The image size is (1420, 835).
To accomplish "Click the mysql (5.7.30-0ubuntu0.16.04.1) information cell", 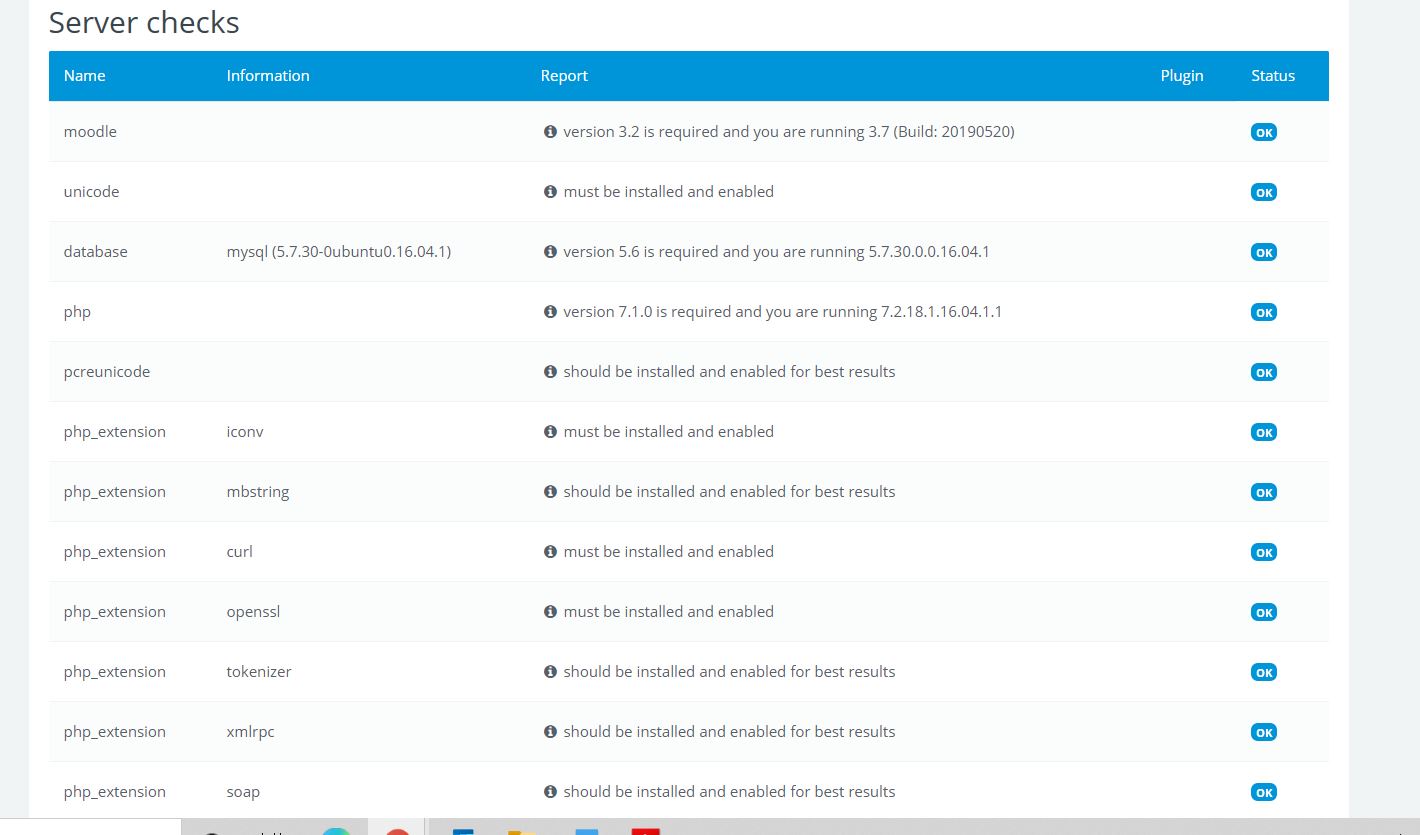I will pos(338,251).
